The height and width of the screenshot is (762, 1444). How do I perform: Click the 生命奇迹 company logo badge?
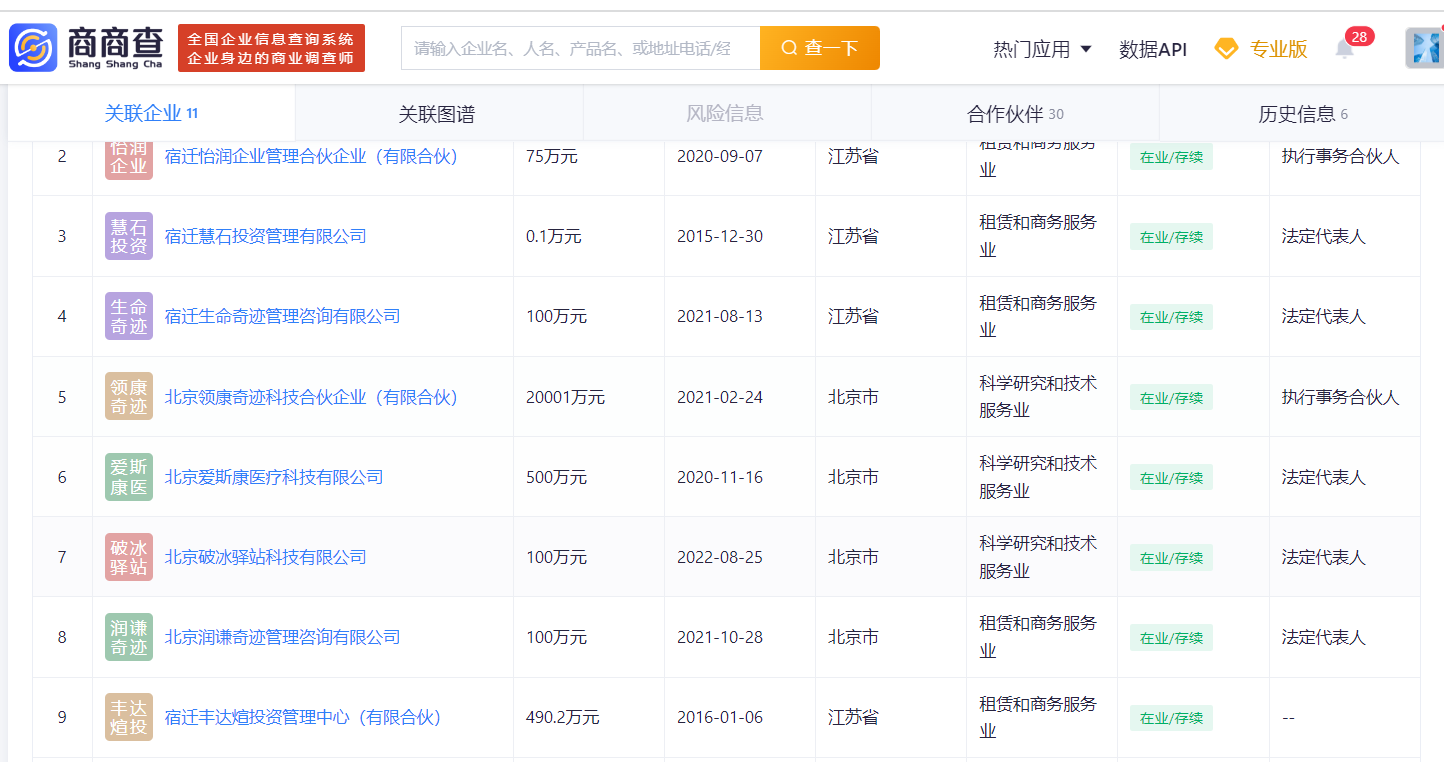click(128, 317)
